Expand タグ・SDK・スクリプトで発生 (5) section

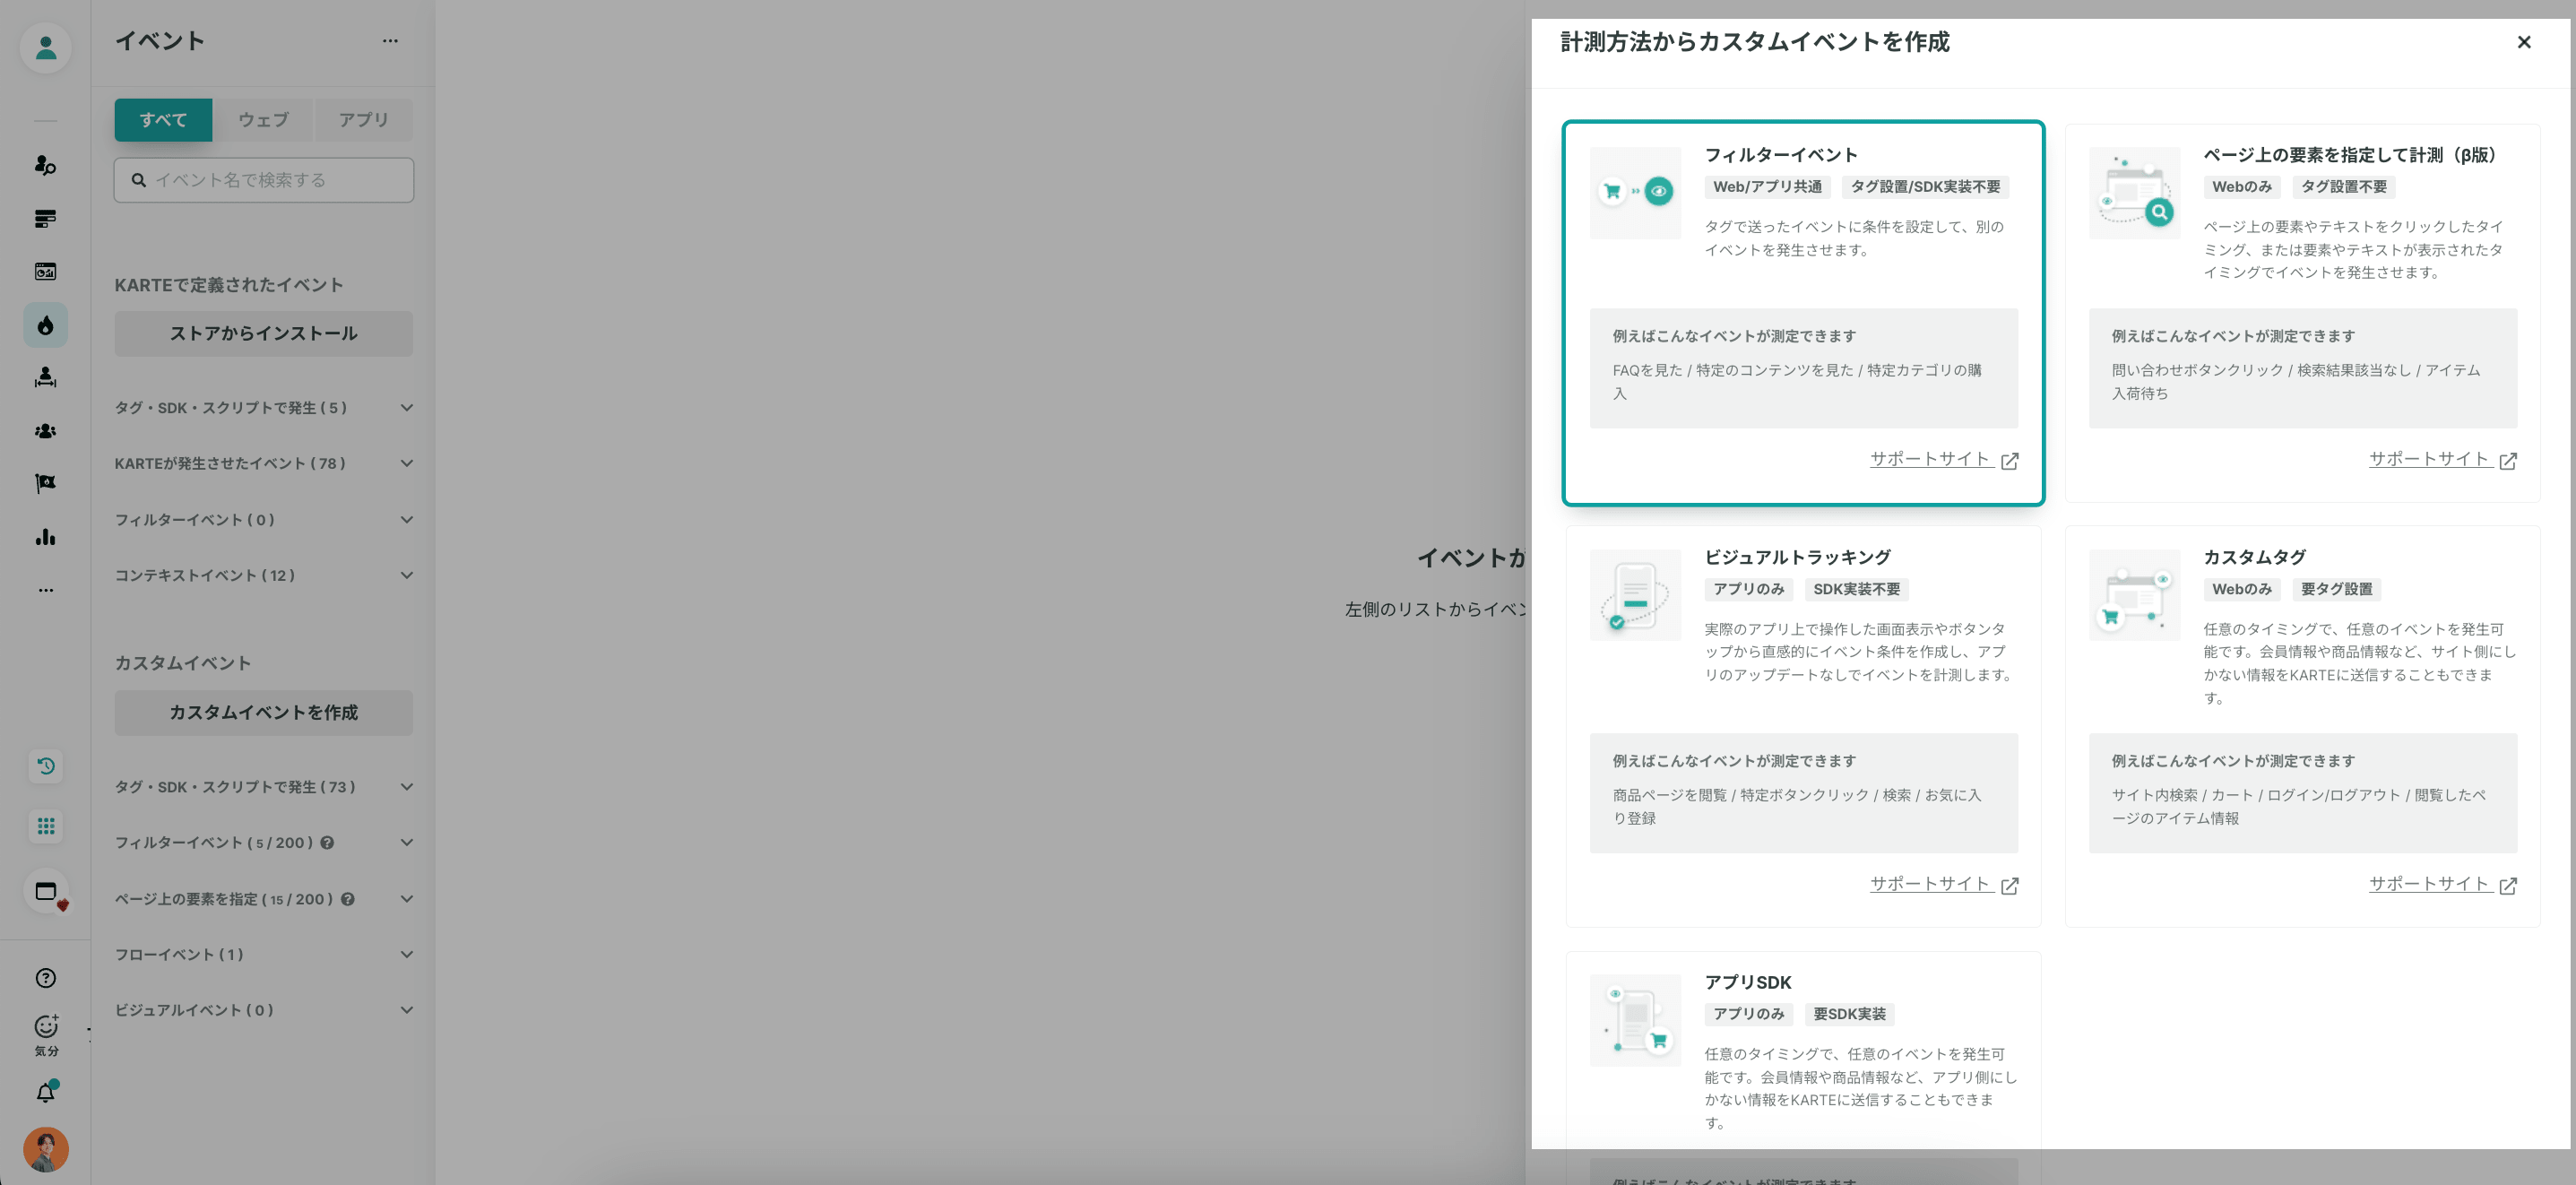click(264, 408)
